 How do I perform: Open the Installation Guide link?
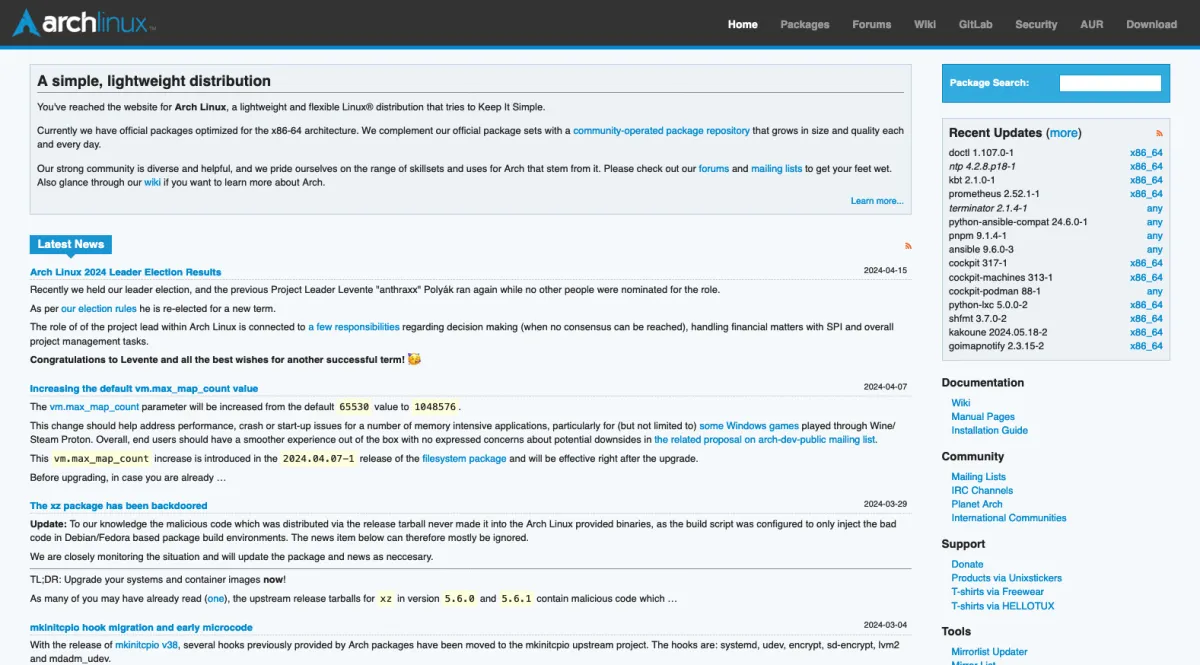pos(990,431)
